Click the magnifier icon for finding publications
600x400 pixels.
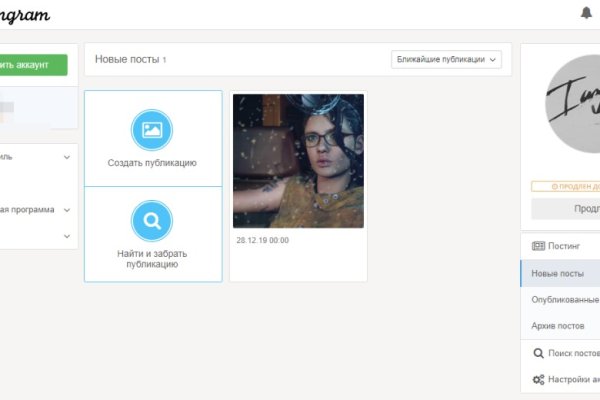coord(152,221)
